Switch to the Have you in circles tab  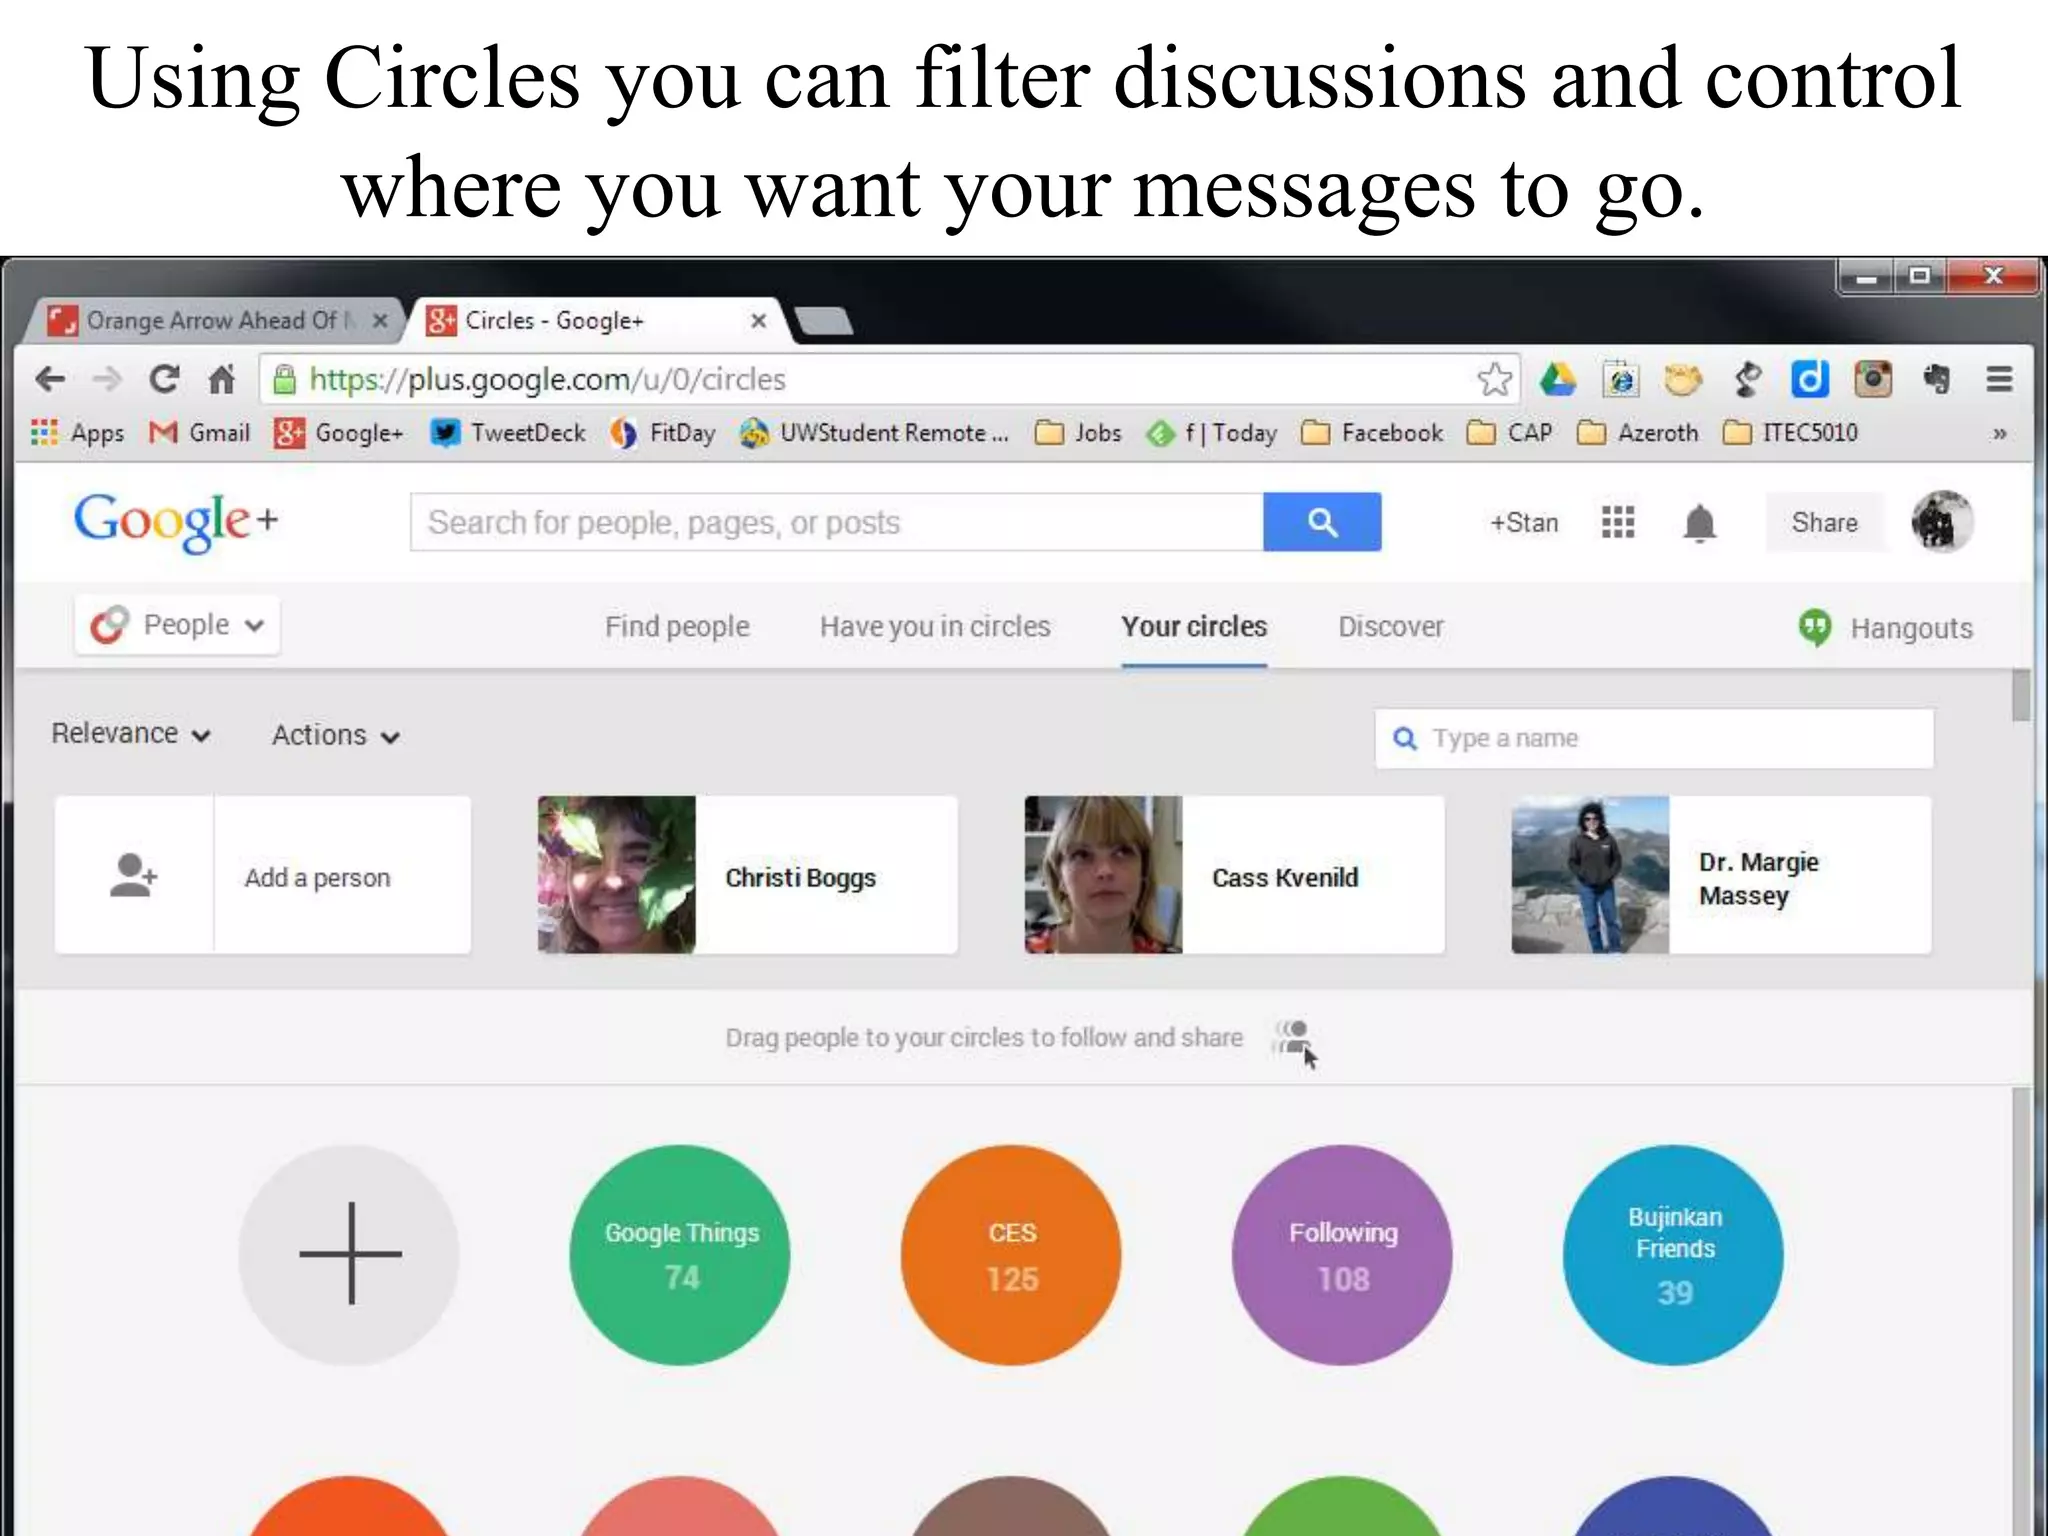pos(935,627)
